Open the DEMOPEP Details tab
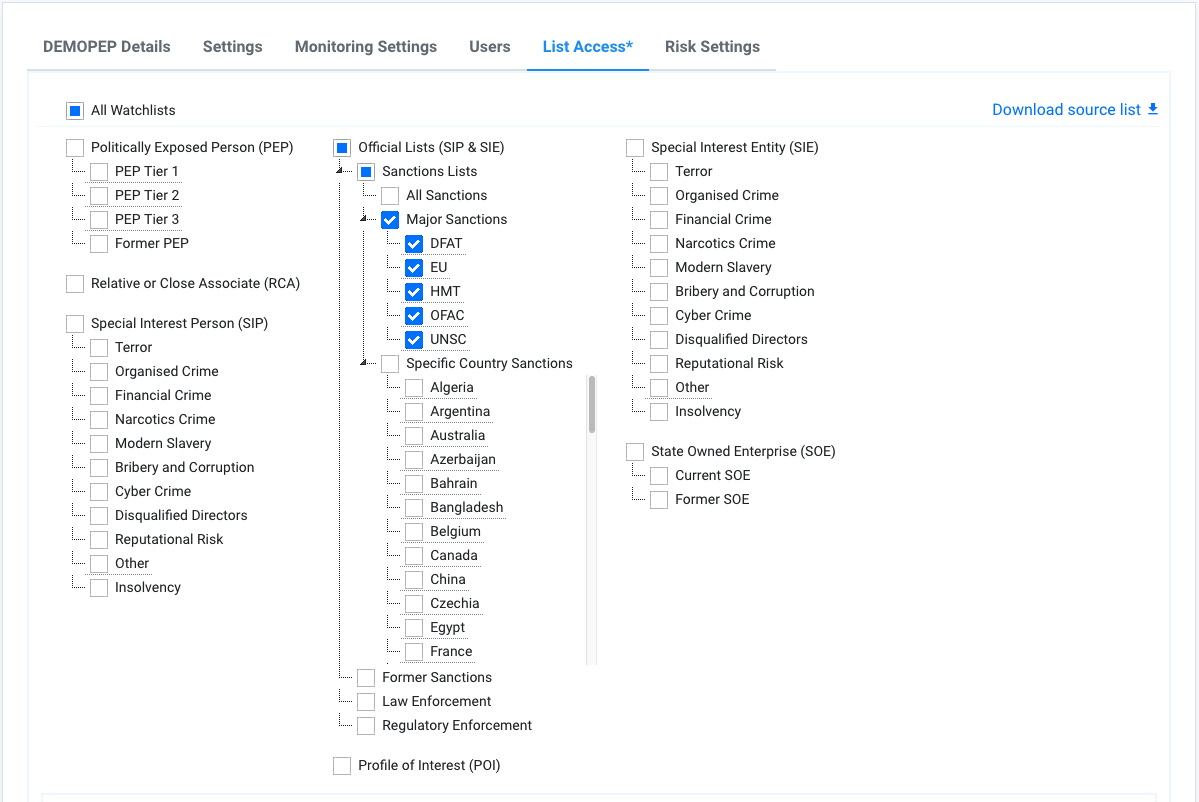 point(107,47)
